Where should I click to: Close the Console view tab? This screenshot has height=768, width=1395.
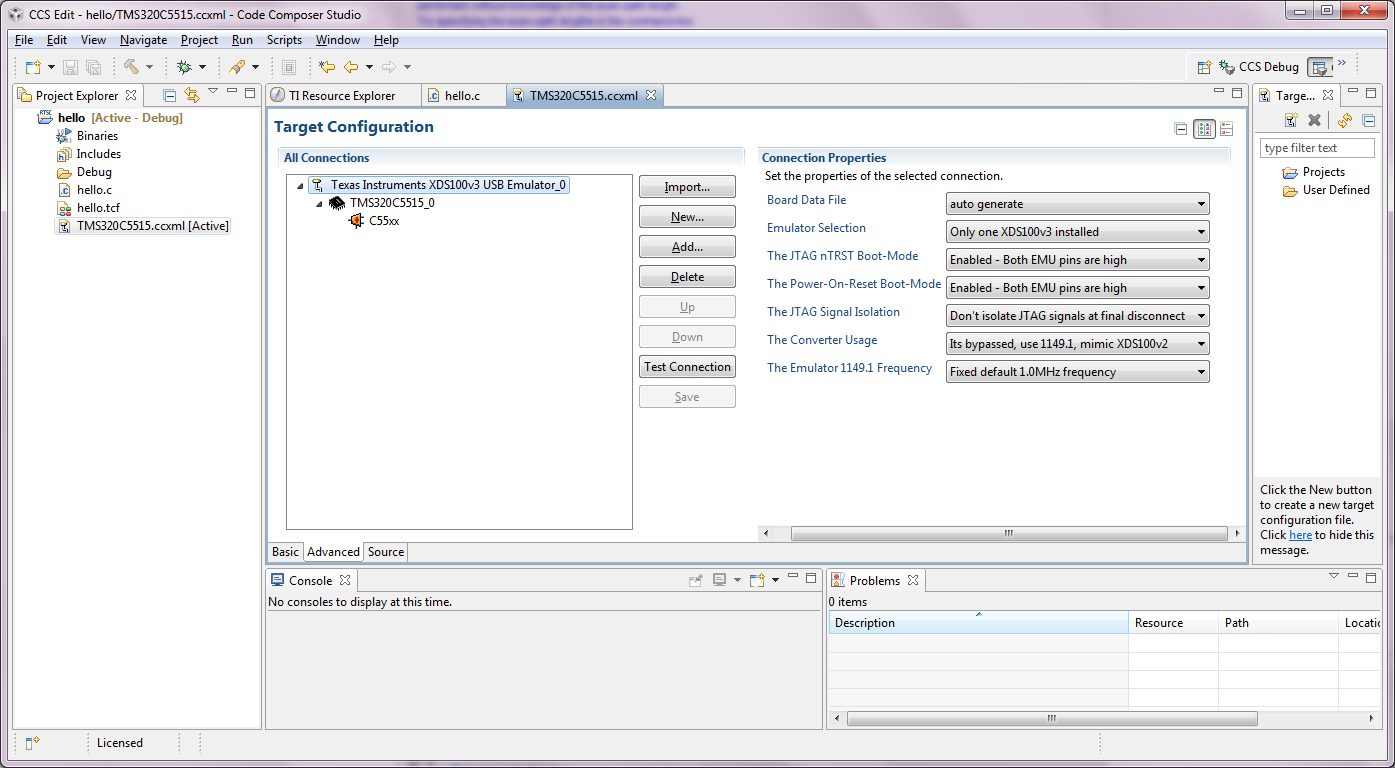coord(344,581)
